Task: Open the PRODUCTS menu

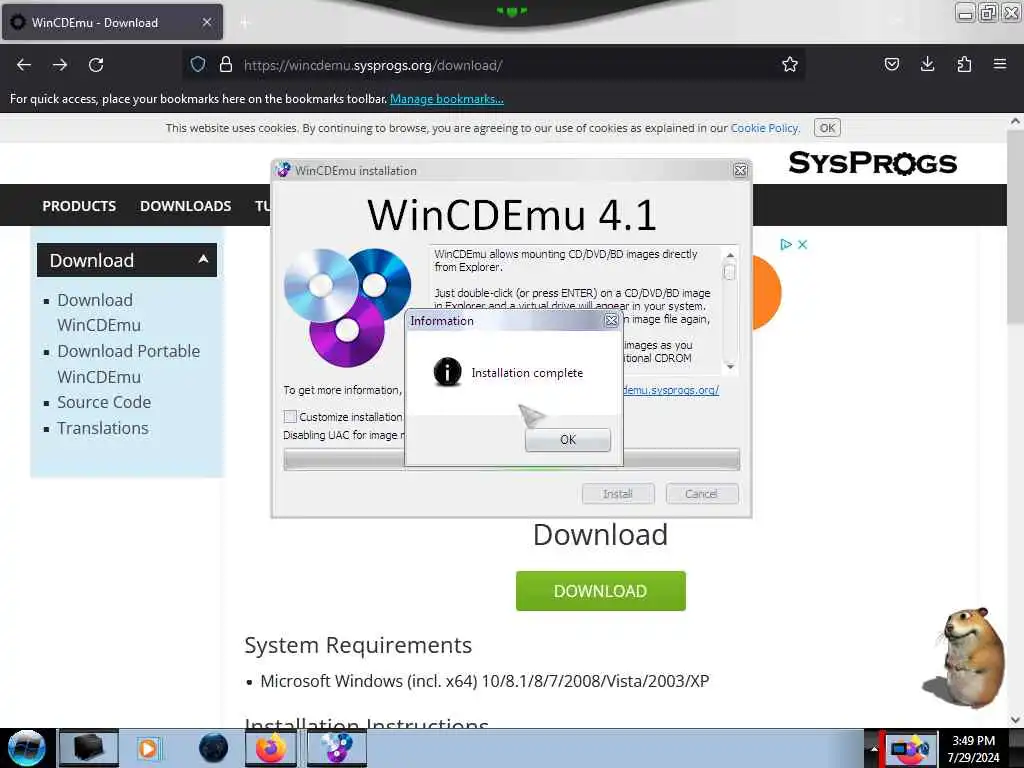Action: [x=79, y=206]
